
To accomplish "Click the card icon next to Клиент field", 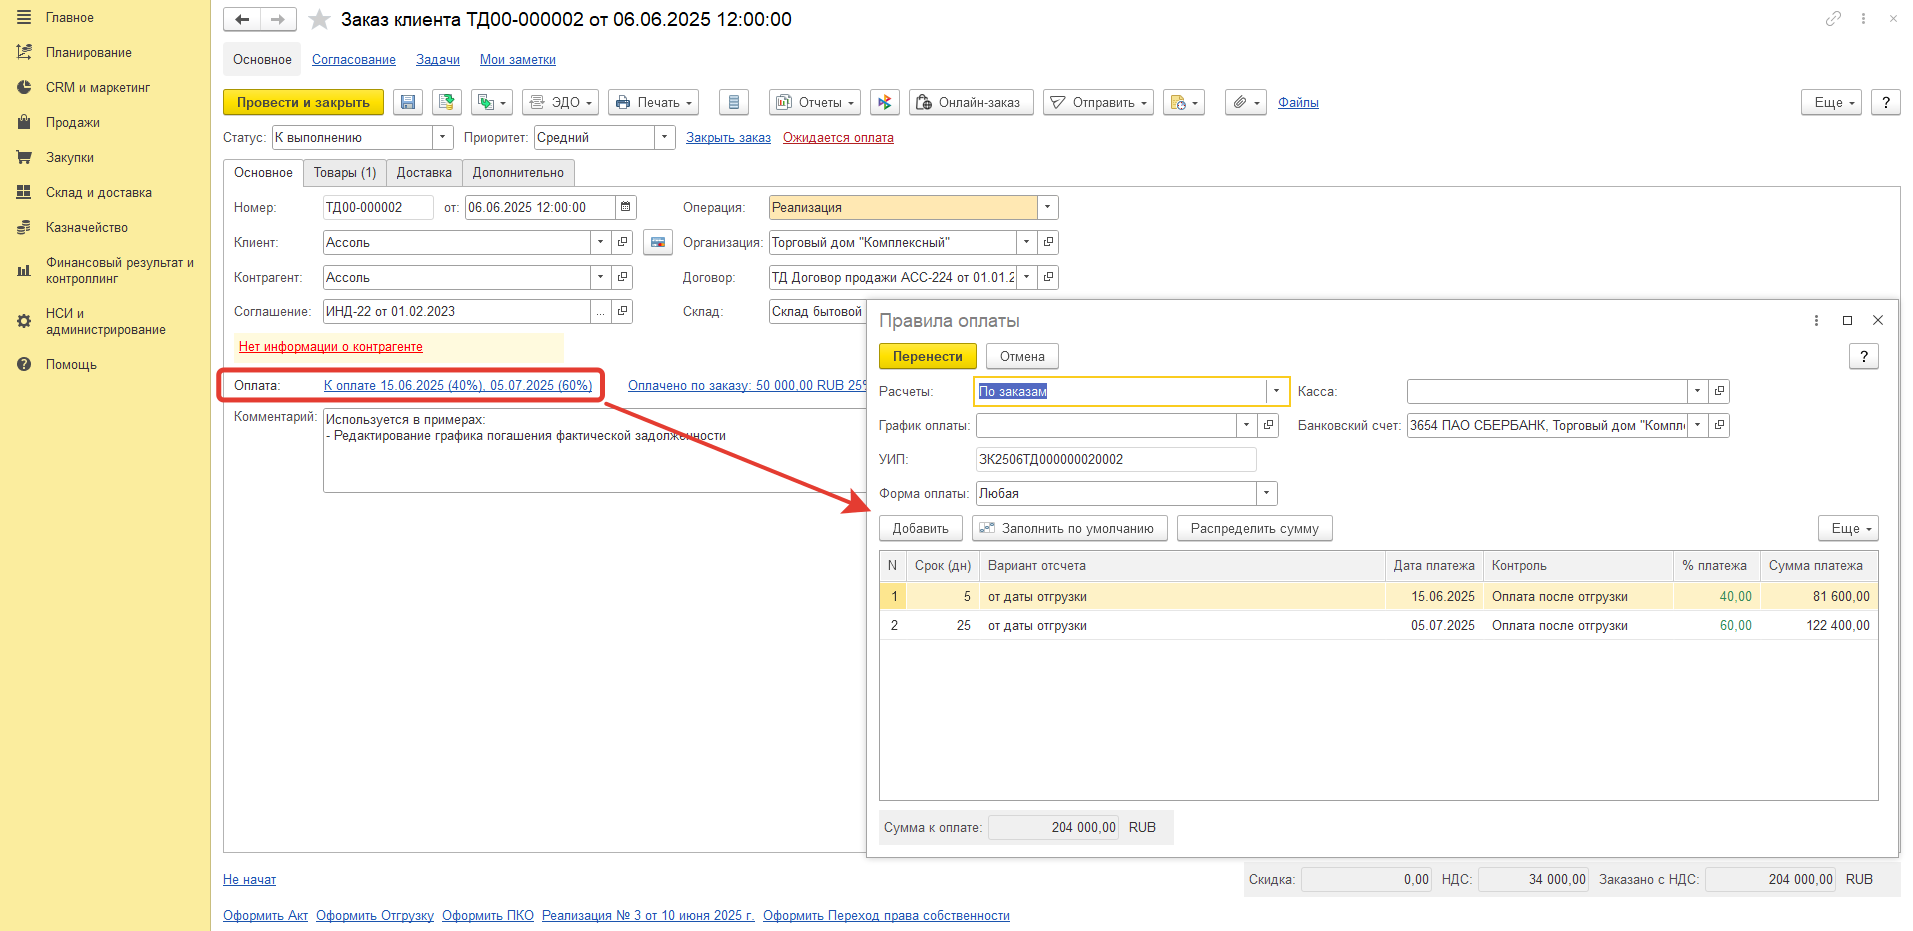I will click(x=658, y=242).
